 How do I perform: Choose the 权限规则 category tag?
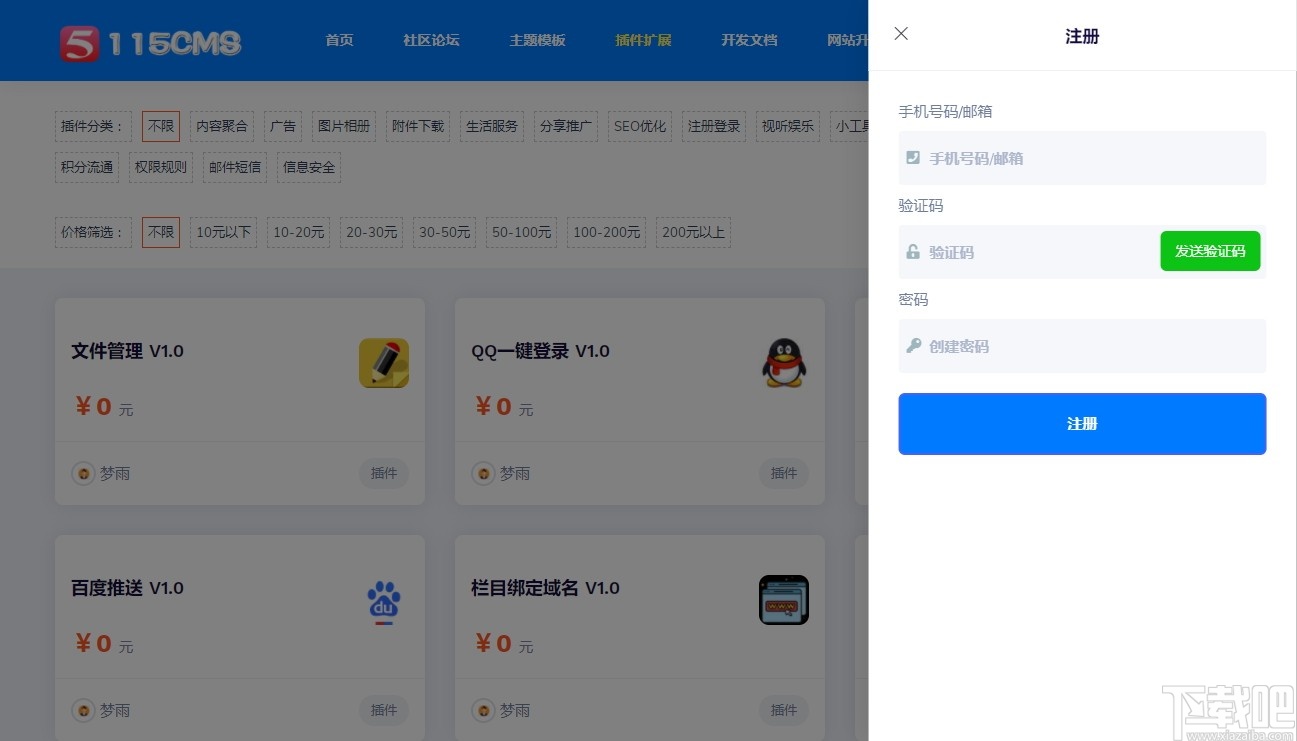tap(161, 167)
